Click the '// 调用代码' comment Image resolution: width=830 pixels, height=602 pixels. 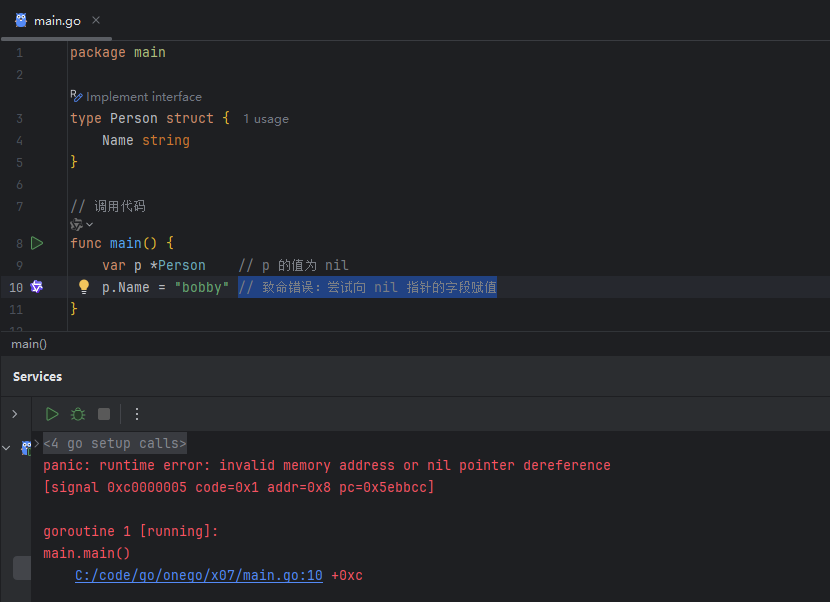coord(108,206)
